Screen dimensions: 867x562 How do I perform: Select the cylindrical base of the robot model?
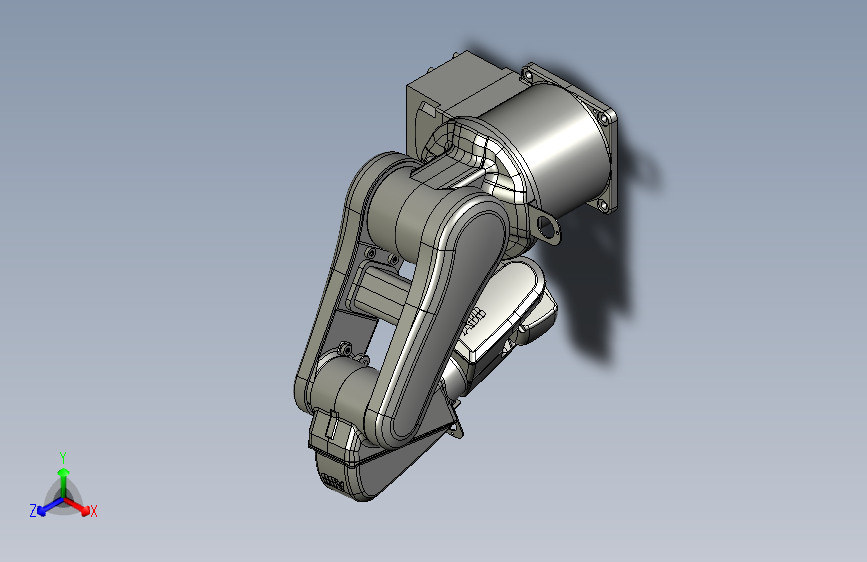tap(553, 148)
